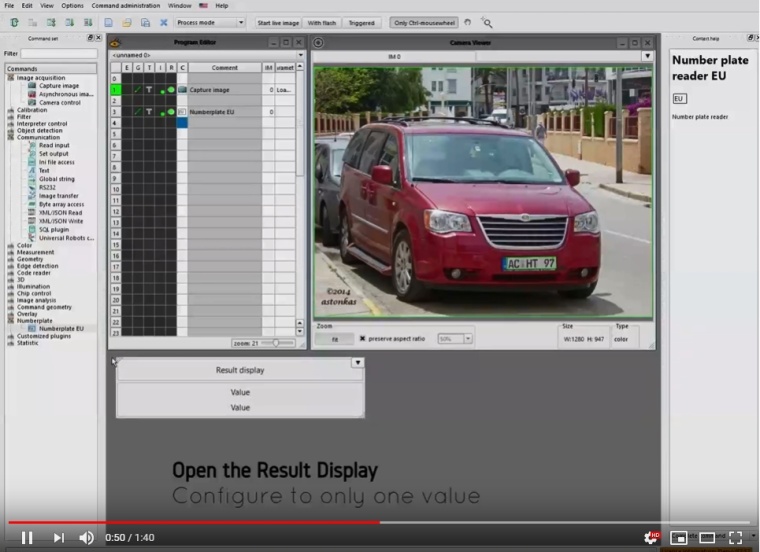Click Start live image button
The image size is (760, 552).
[x=278, y=22]
